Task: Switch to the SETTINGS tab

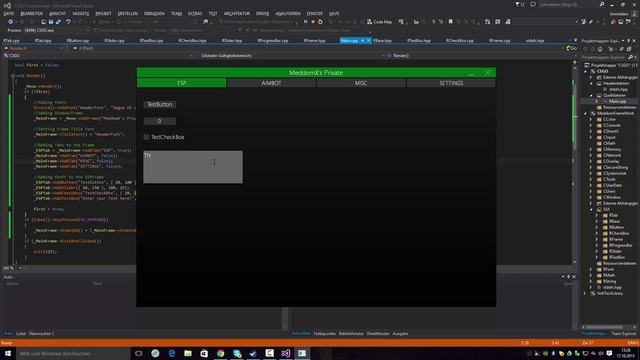Action: tap(451, 83)
